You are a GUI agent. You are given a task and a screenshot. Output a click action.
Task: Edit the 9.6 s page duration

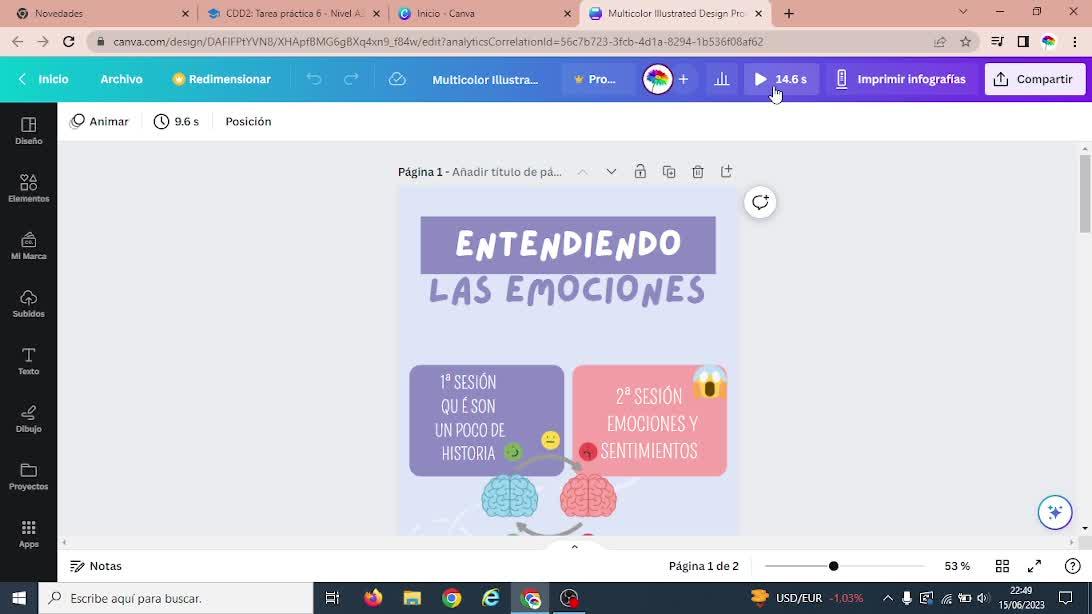(176, 121)
